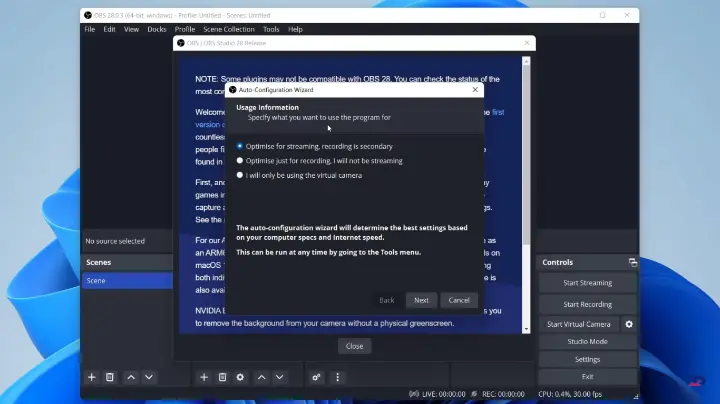Open the Edit menu
The width and height of the screenshot is (720, 404).
coord(109,29)
